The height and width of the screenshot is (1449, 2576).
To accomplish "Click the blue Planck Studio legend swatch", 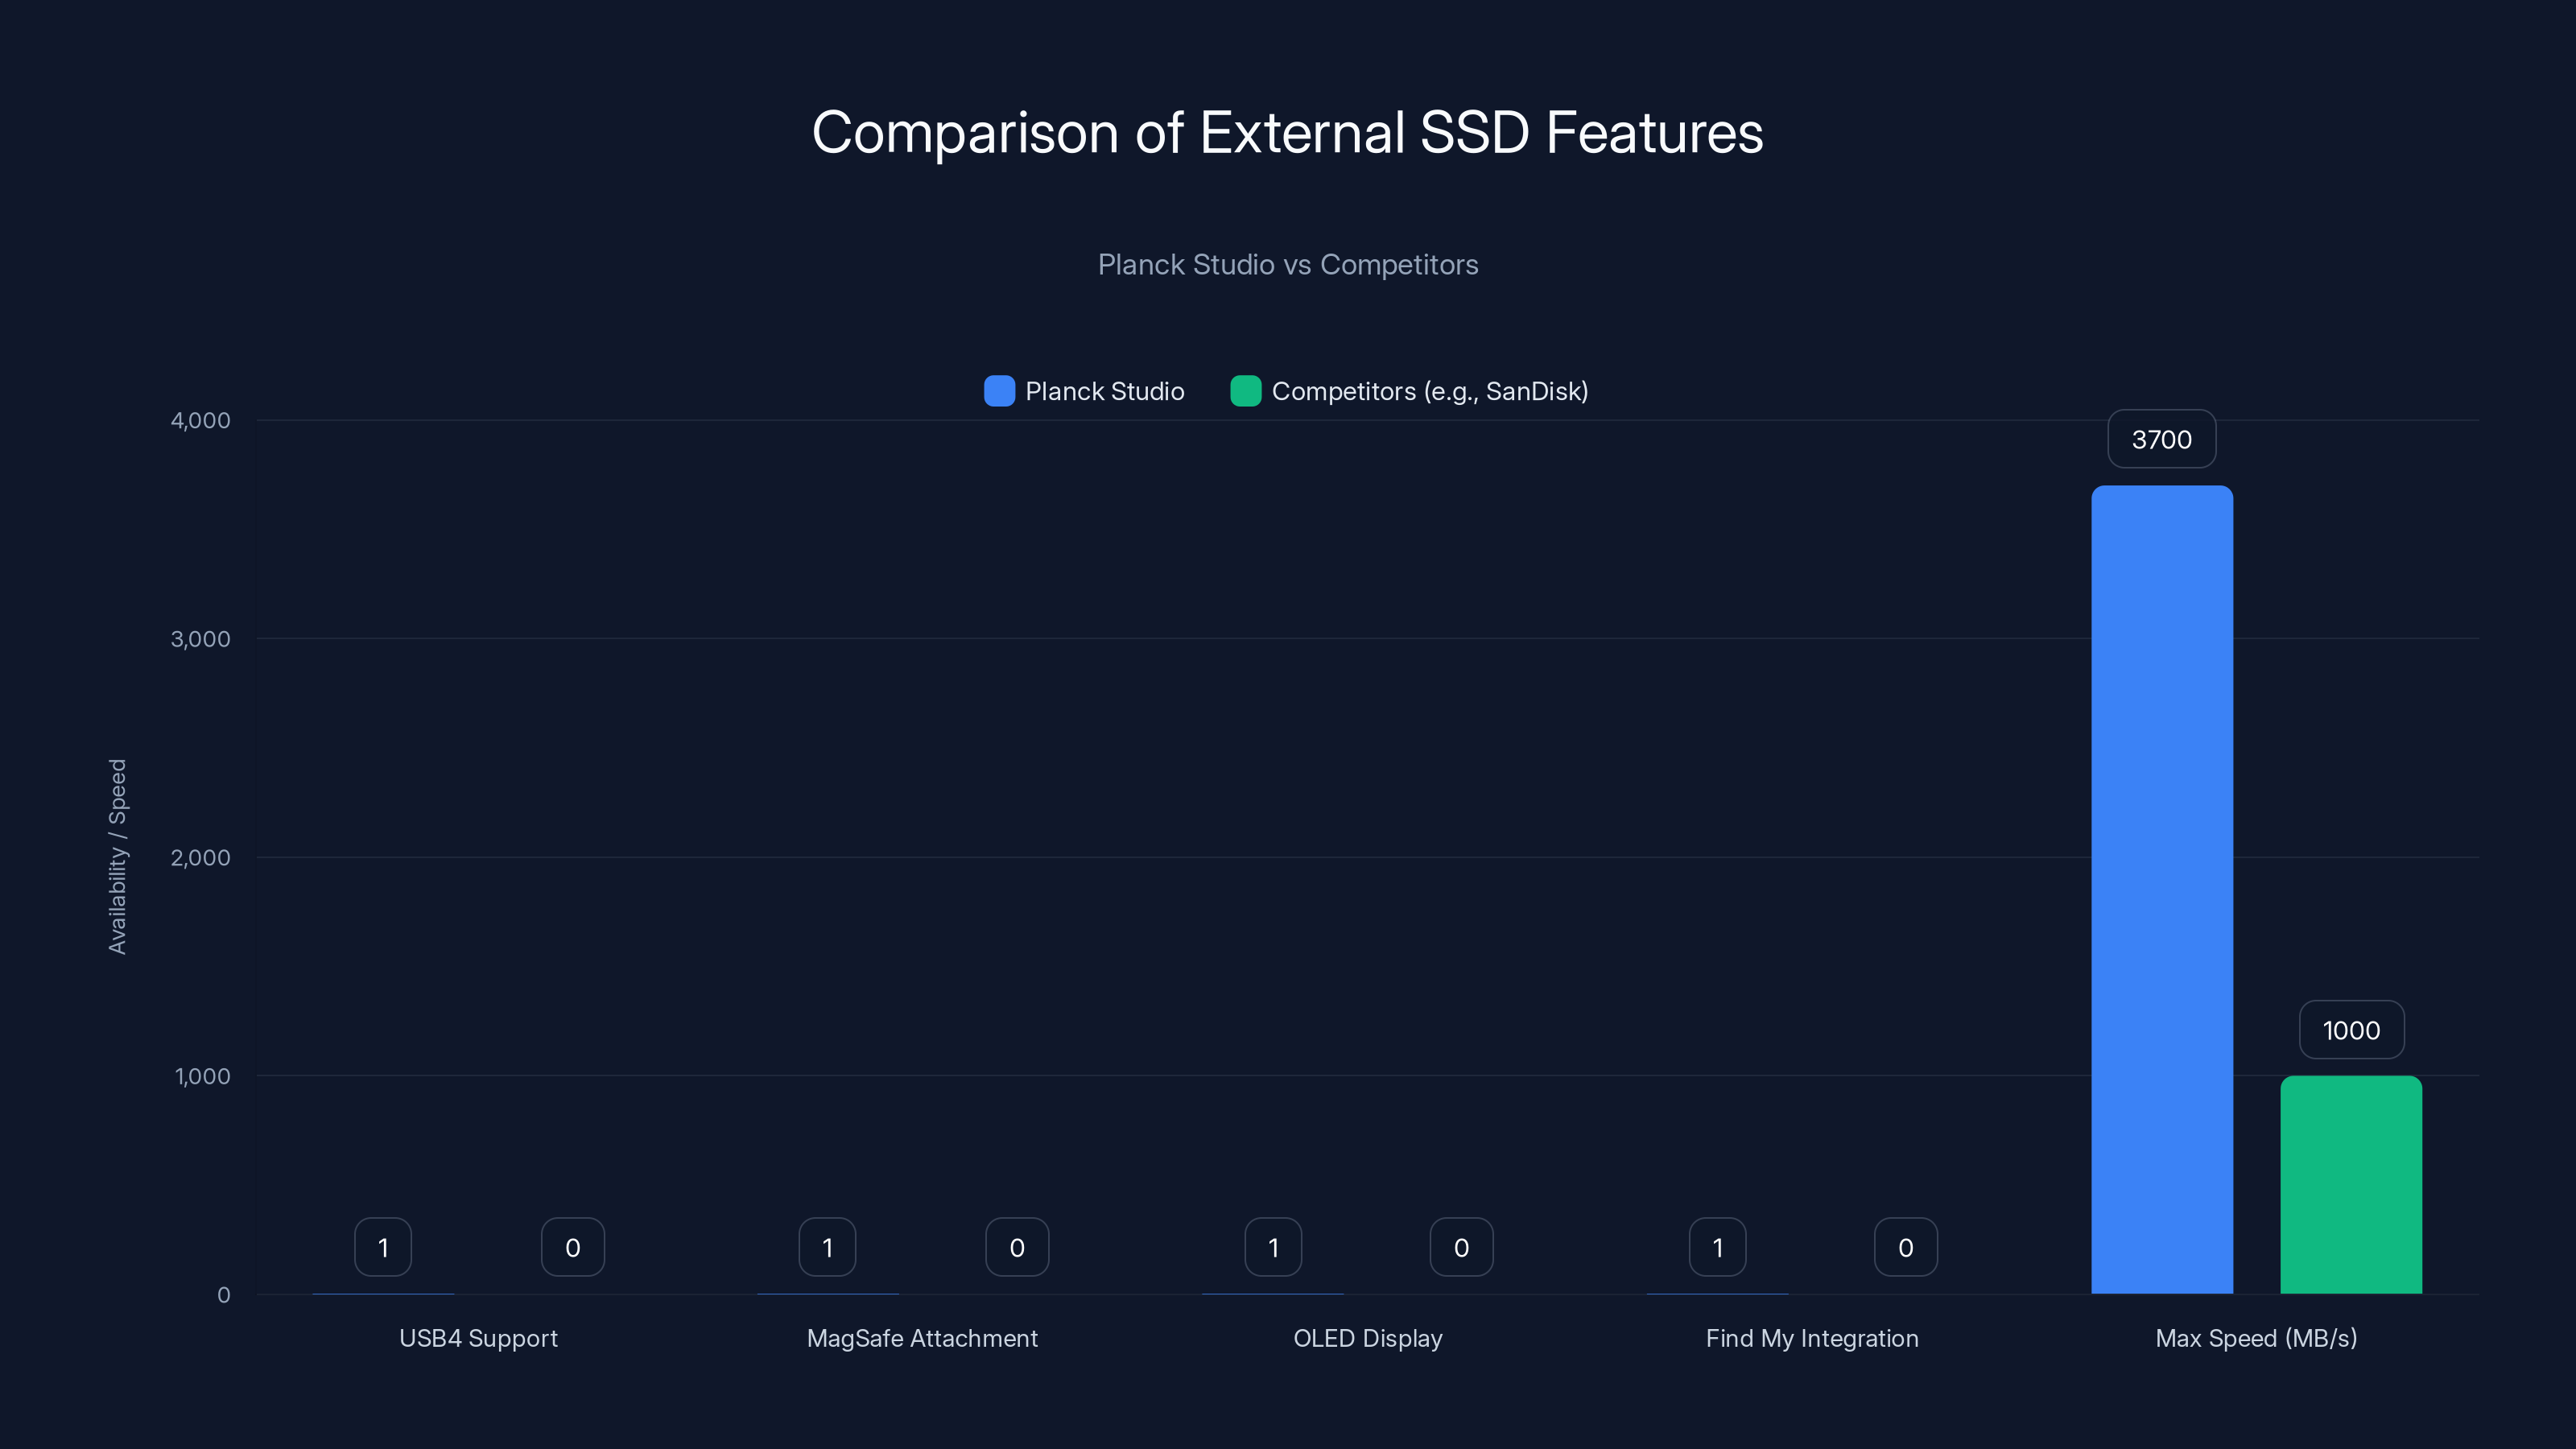I will tap(998, 391).
